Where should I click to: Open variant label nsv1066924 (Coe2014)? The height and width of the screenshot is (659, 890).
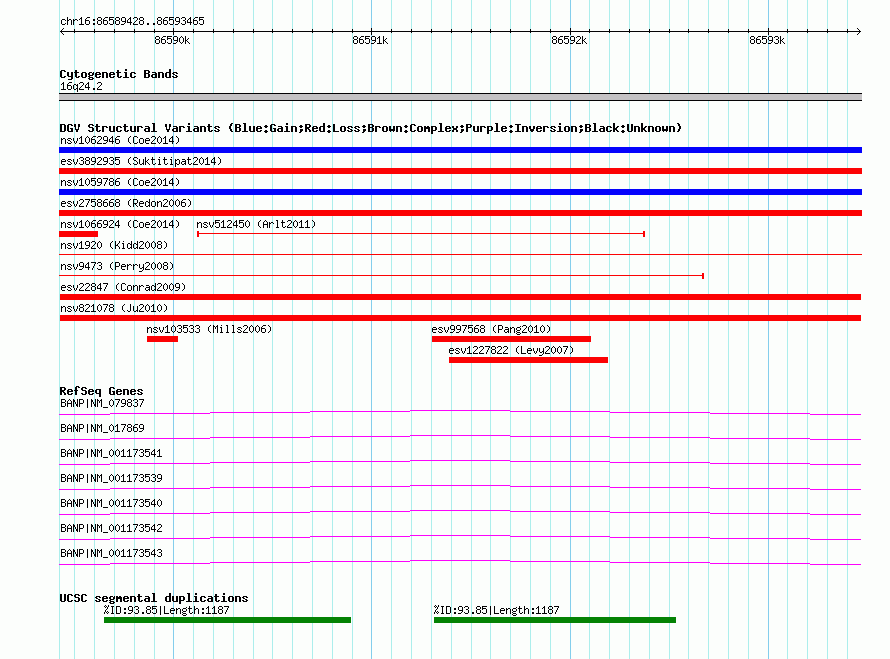pos(120,224)
